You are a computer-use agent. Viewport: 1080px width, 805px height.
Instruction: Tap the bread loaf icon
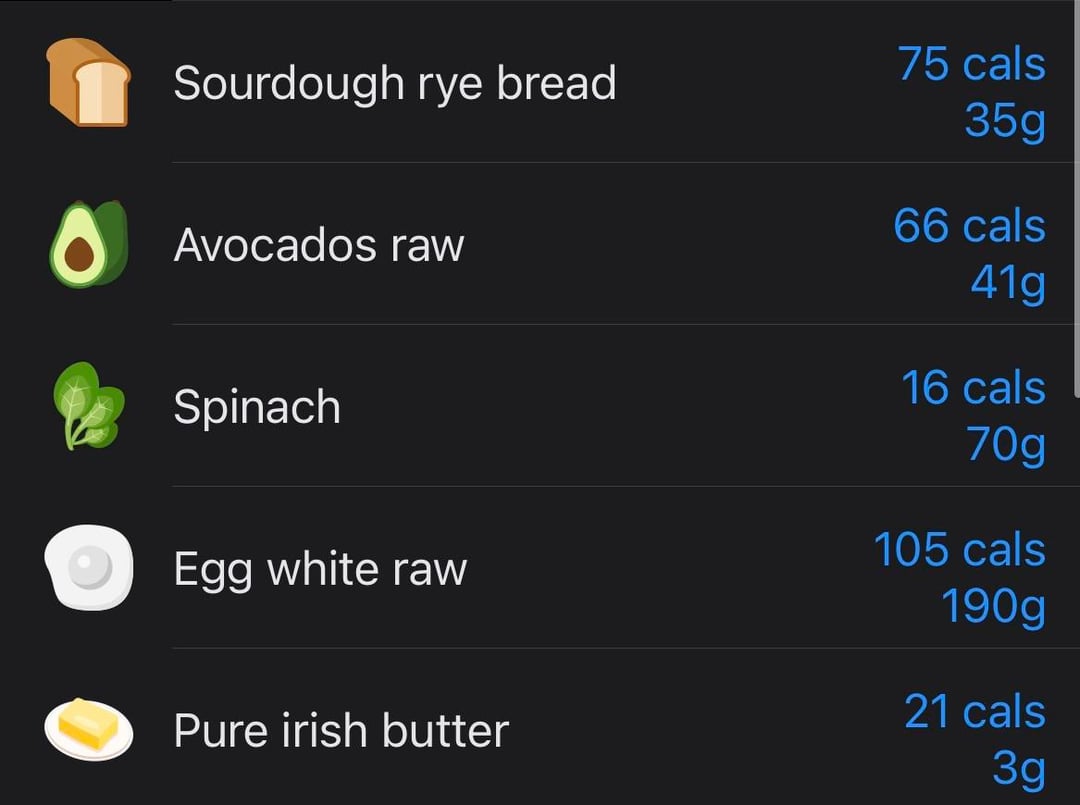(x=89, y=82)
